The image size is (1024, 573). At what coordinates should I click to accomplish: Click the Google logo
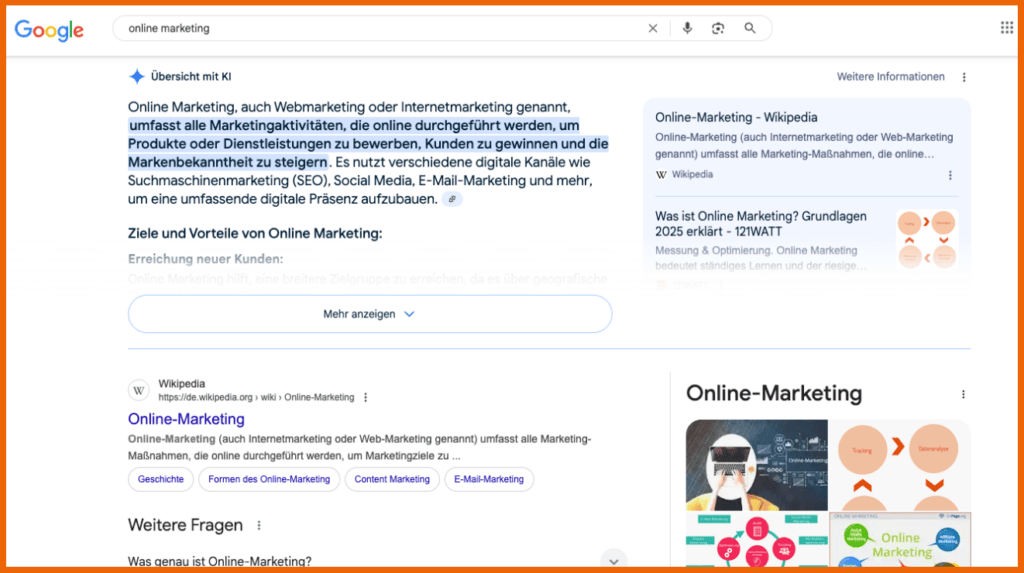click(x=49, y=29)
